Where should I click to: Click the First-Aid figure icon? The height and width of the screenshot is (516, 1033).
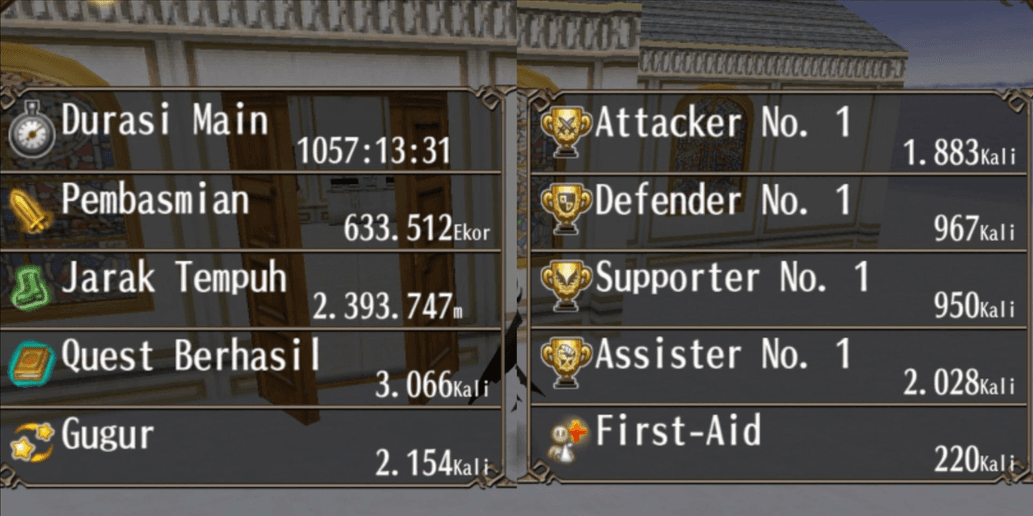(x=567, y=440)
